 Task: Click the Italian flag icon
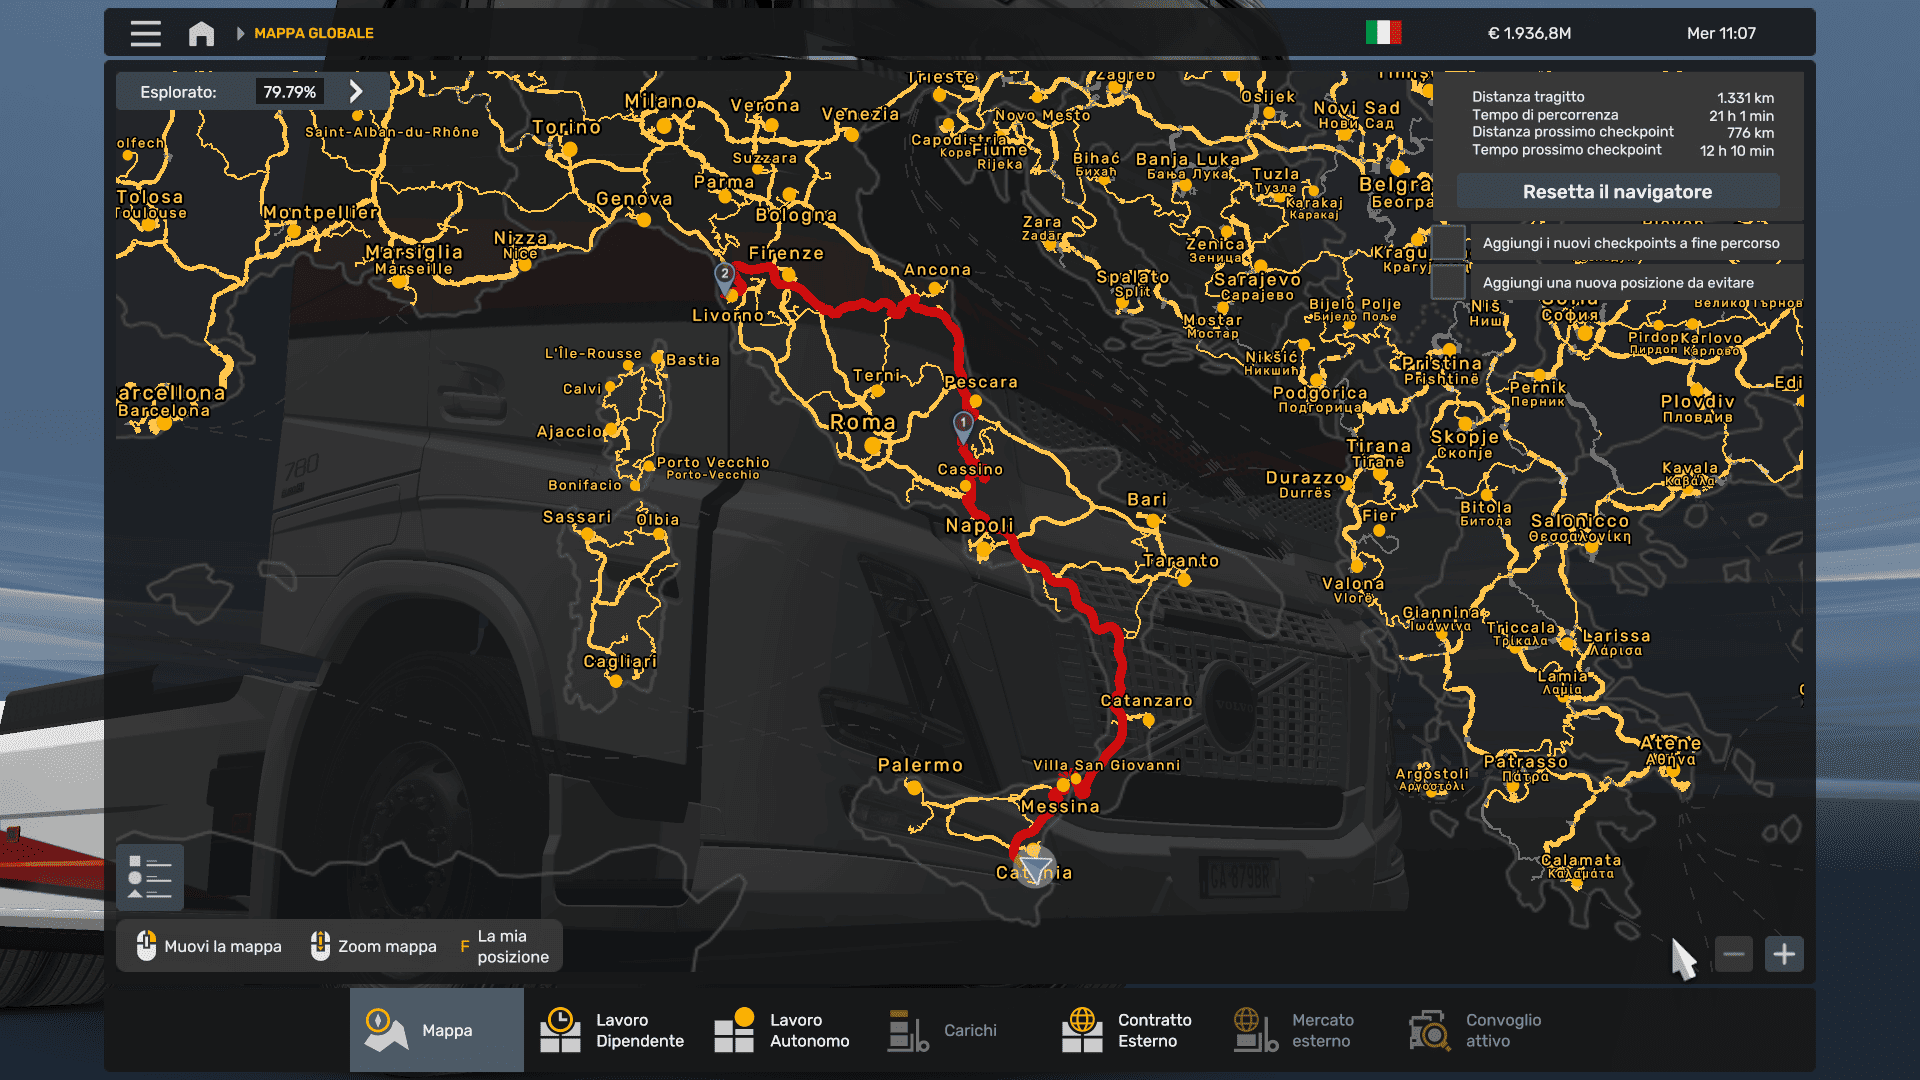(x=1383, y=33)
